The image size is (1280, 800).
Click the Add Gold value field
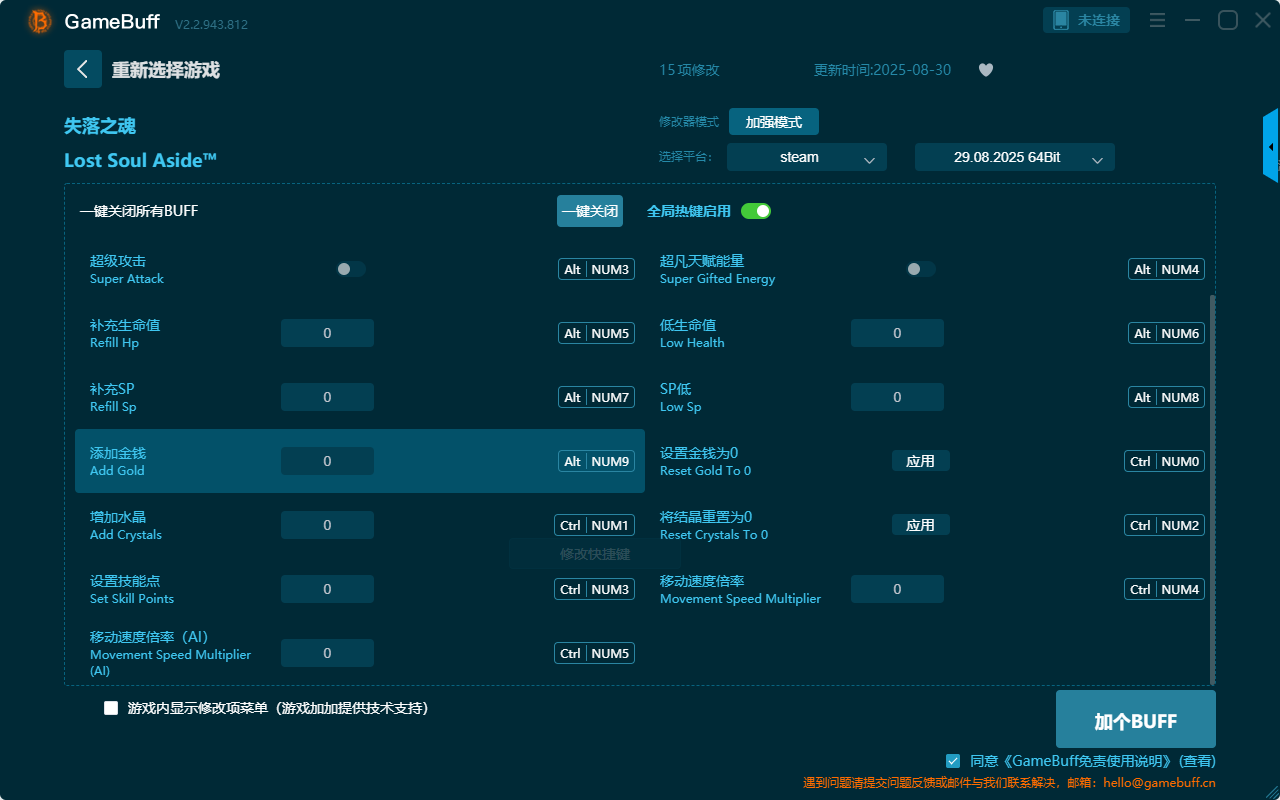tap(327, 461)
